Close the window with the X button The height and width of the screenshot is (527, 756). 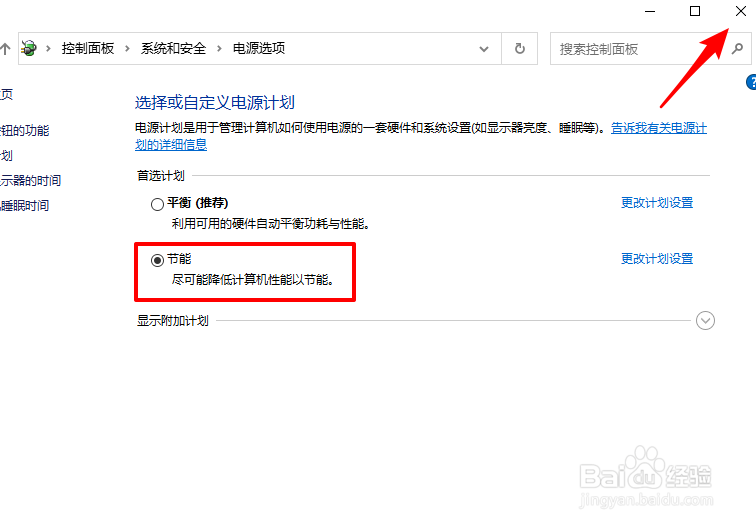pos(741,11)
